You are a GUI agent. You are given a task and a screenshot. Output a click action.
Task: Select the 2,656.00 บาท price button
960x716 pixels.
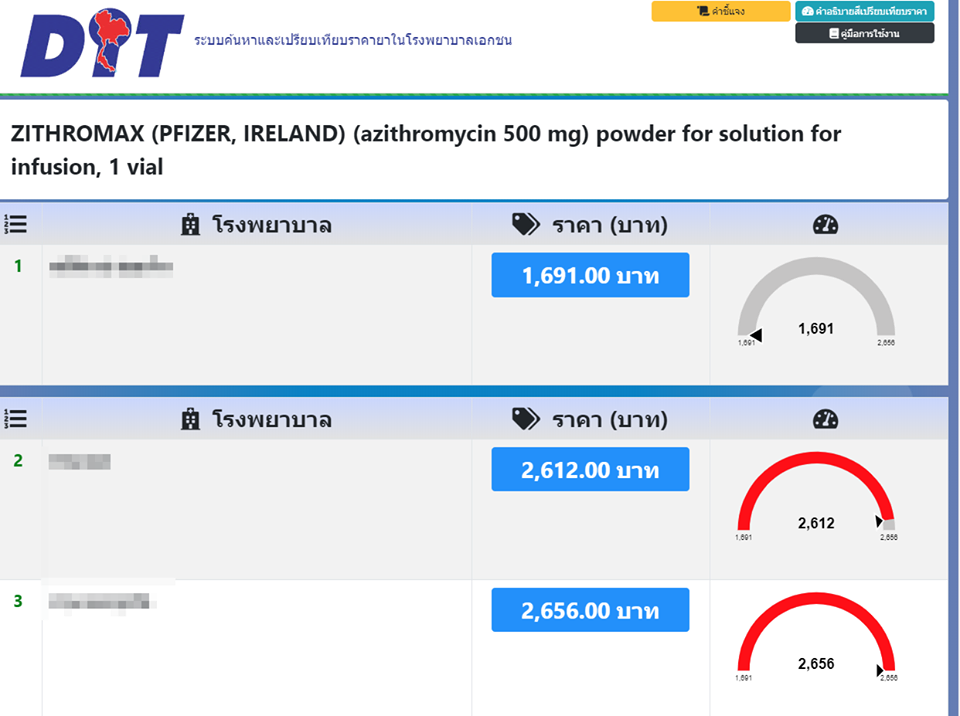coord(590,611)
